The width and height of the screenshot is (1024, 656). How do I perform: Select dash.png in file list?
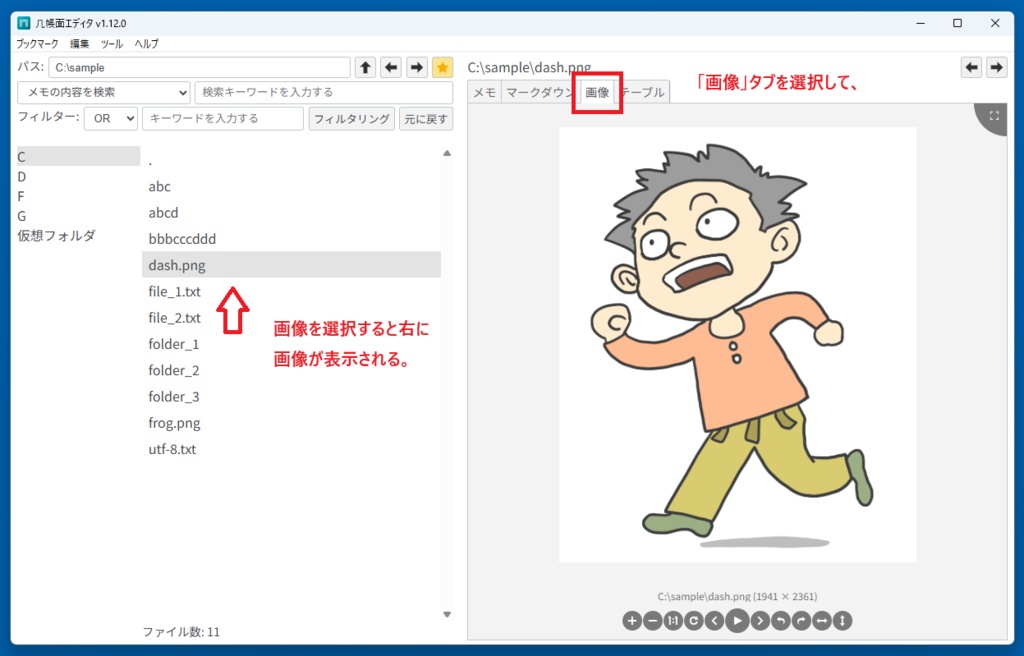[291, 265]
